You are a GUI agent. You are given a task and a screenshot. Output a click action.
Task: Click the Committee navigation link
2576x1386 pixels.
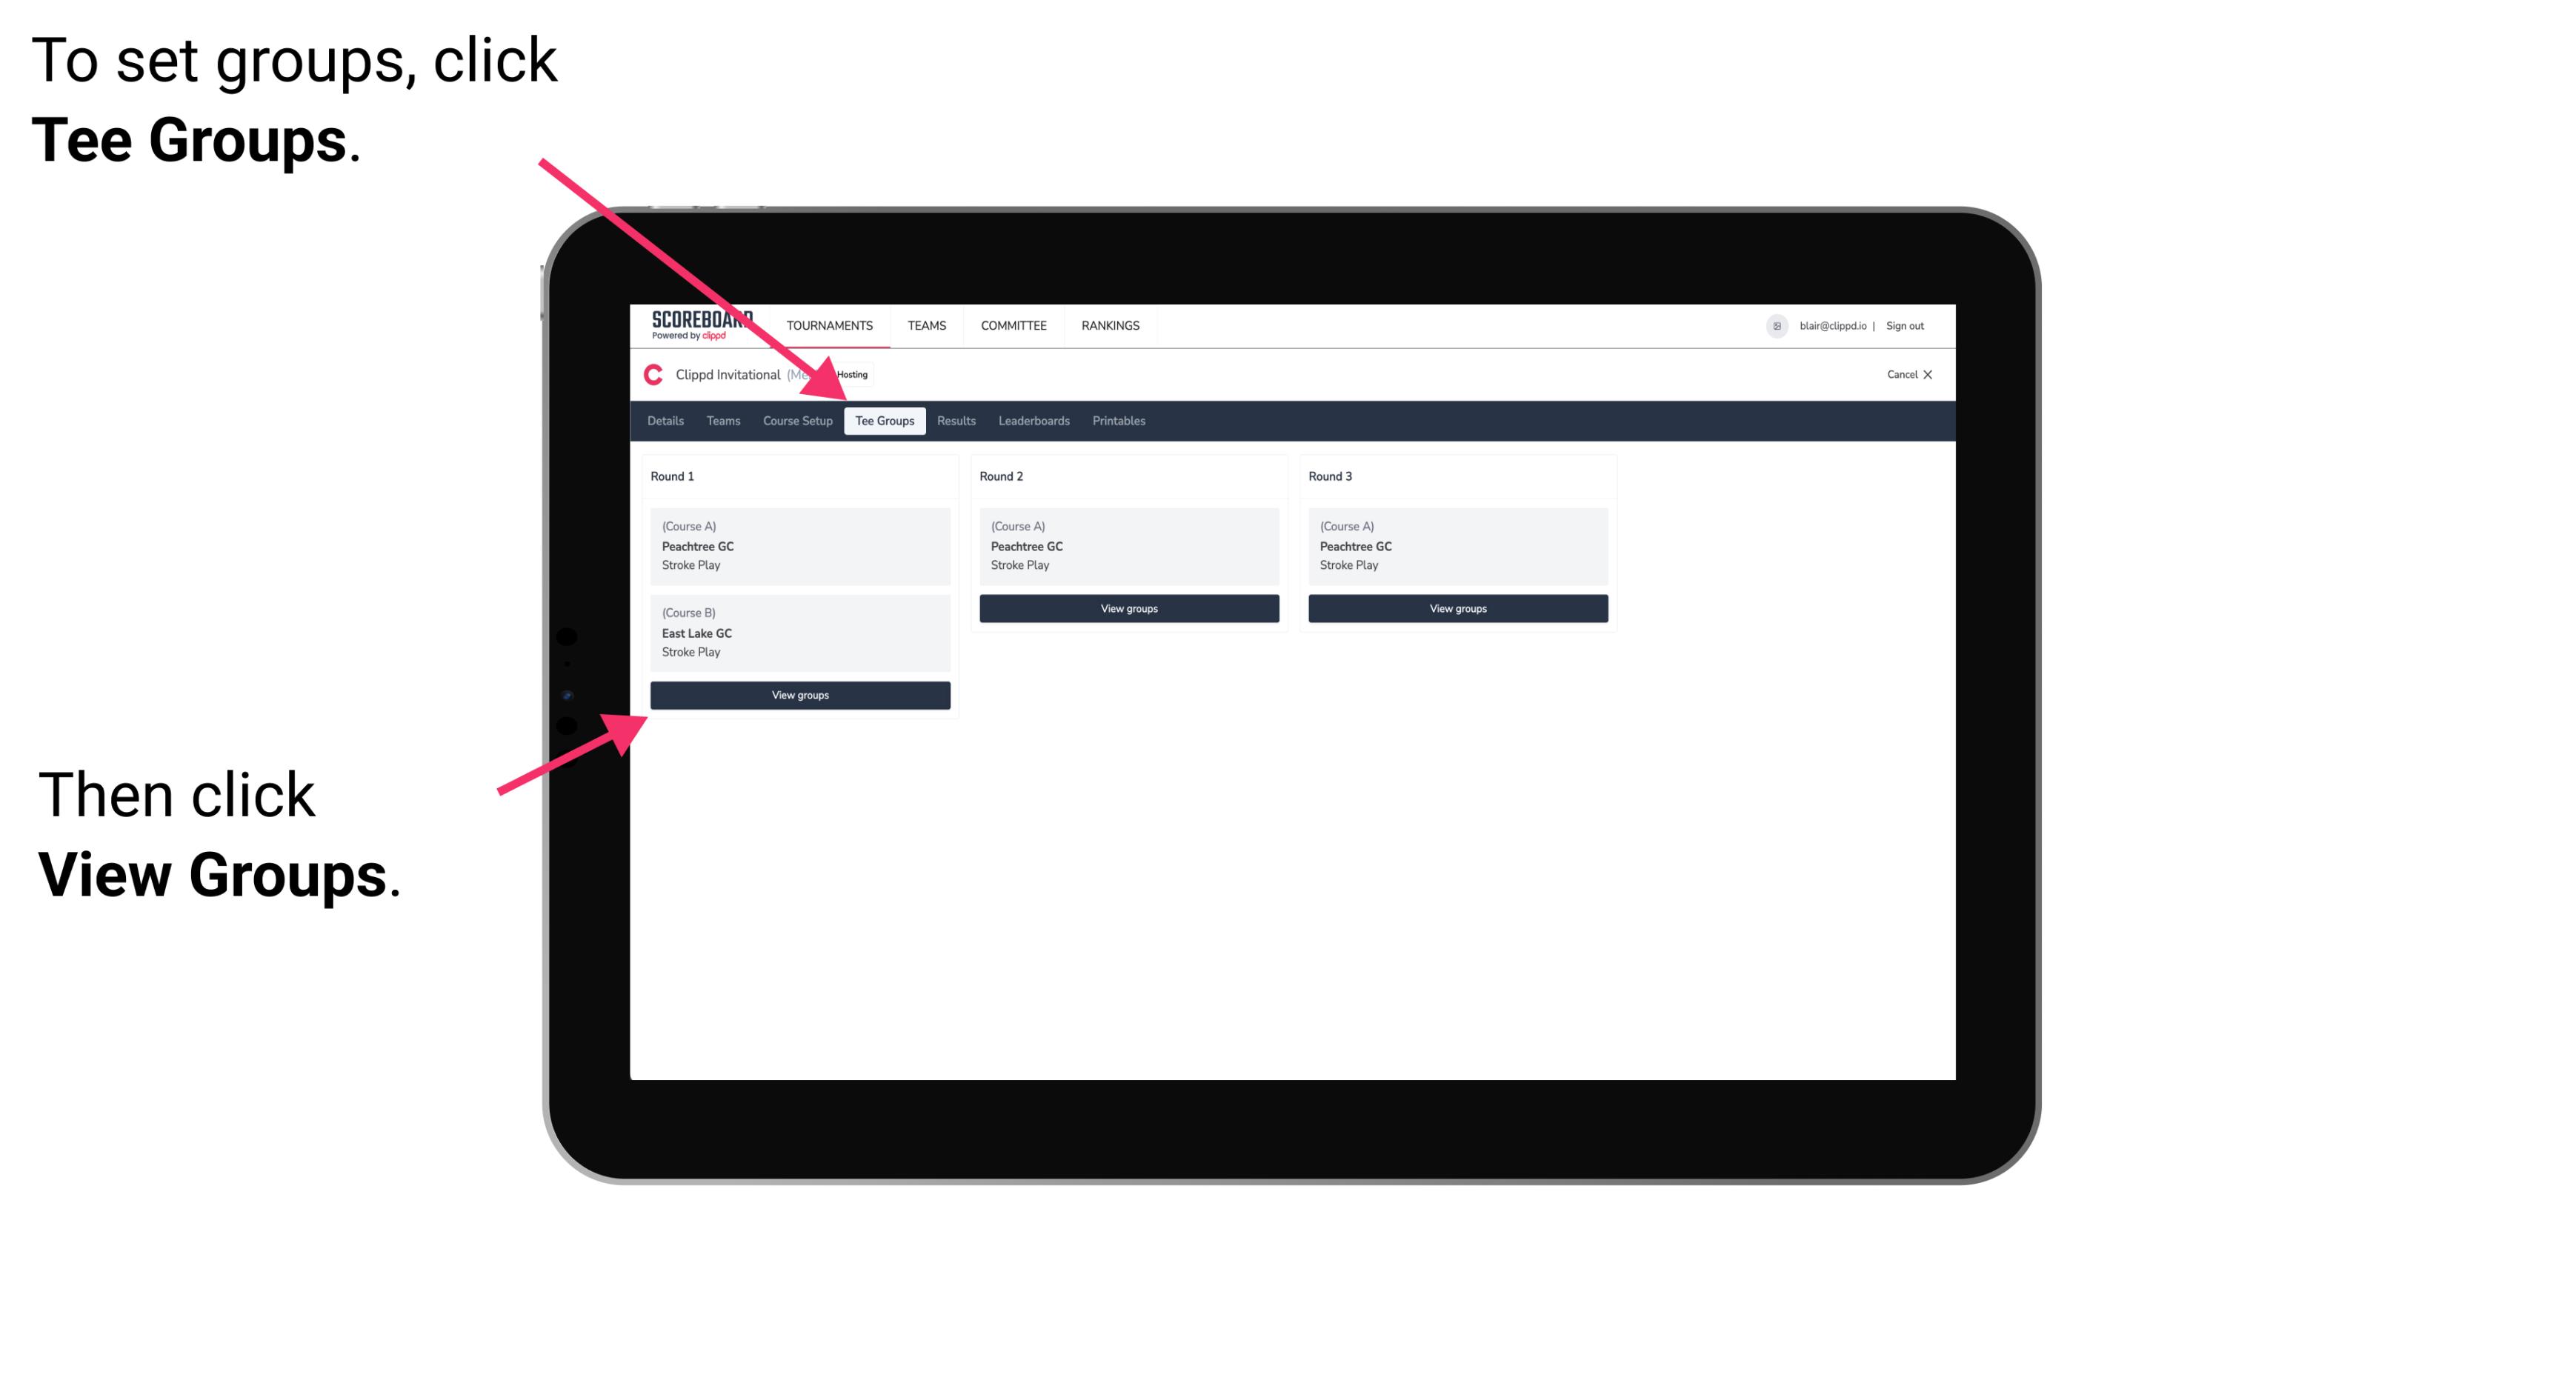(x=1014, y=324)
